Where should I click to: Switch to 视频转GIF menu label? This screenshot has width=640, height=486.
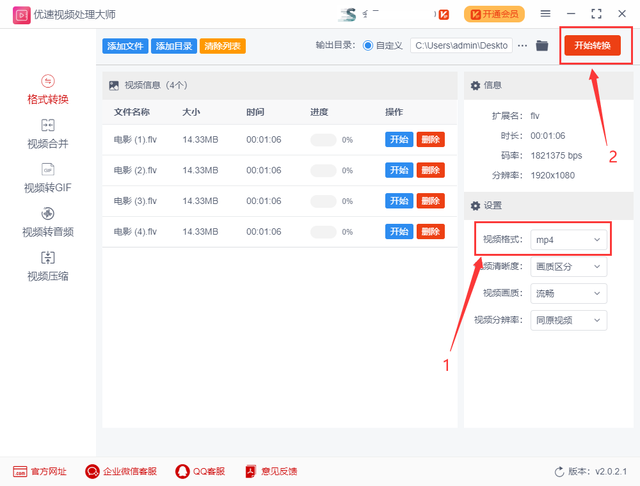click(48, 188)
